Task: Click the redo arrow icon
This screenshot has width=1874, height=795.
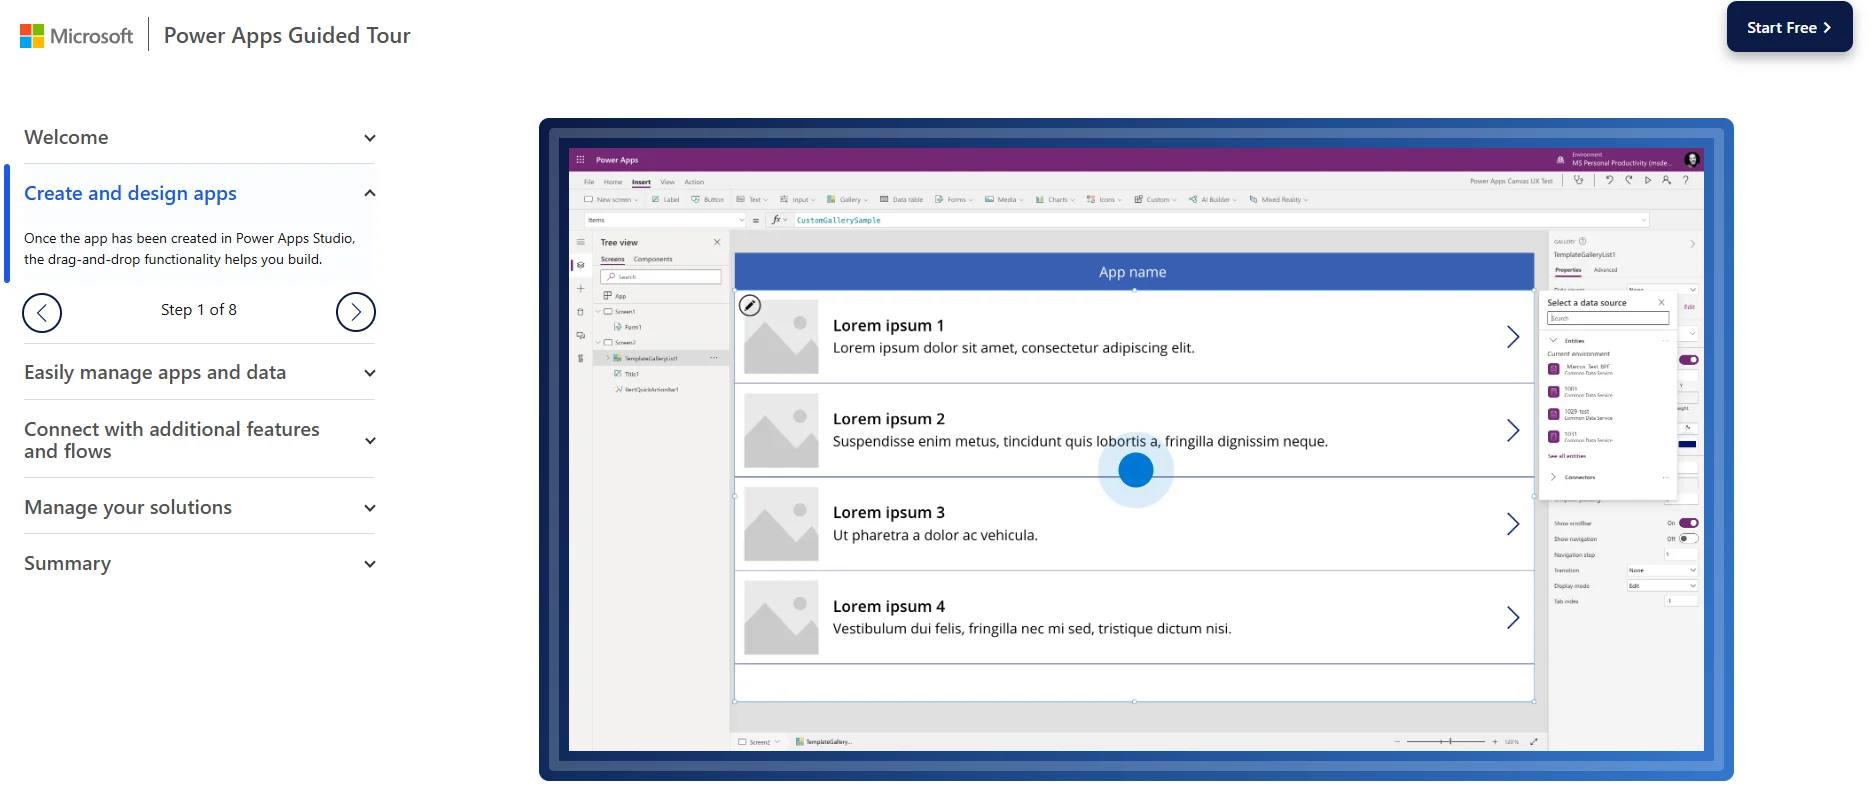Action: 1629,180
